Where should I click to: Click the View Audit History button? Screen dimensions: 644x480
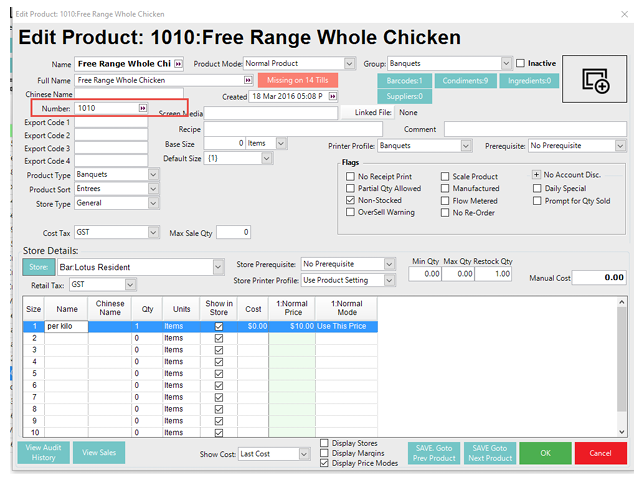[44, 453]
